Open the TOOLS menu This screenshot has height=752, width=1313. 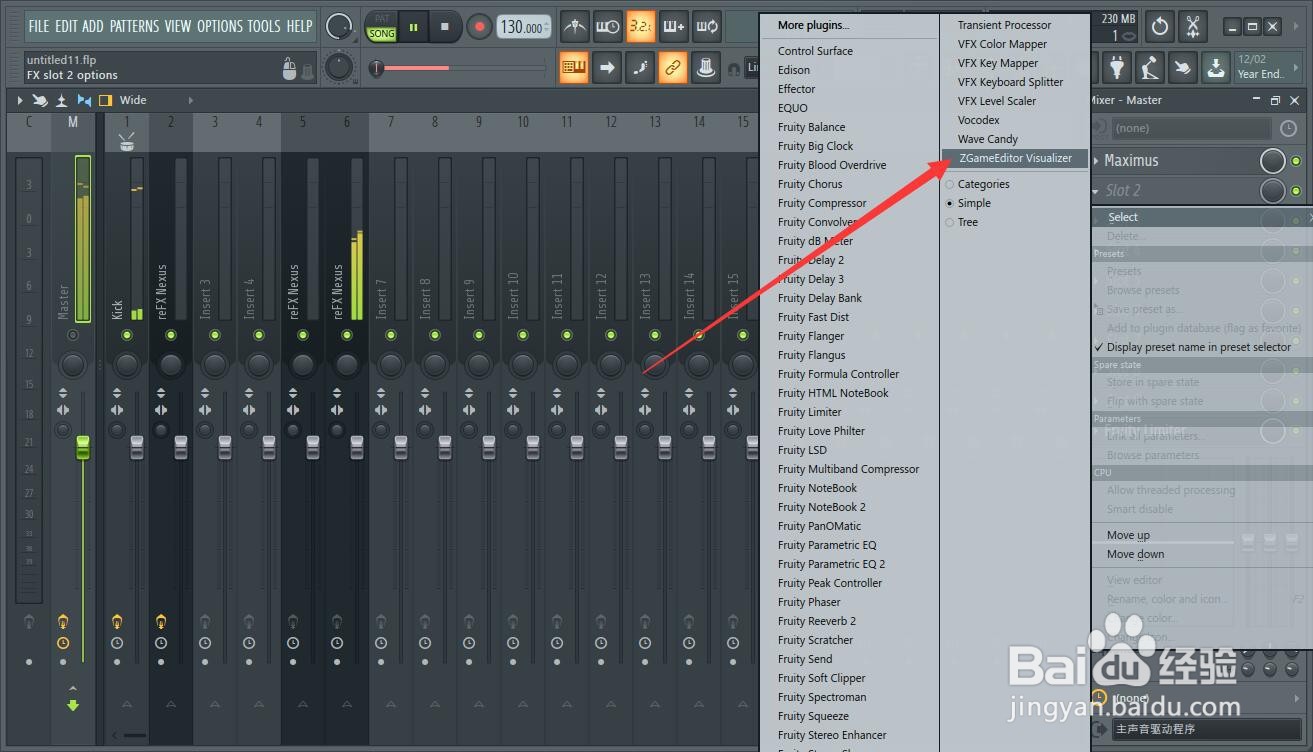(264, 26)
